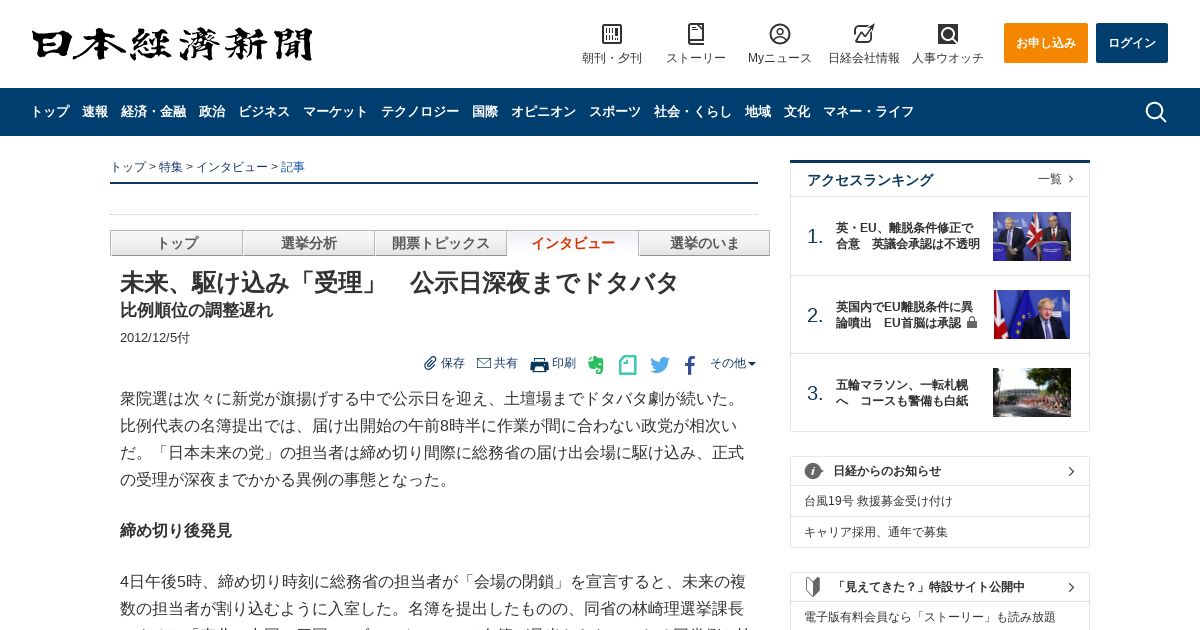Open the ストーリー book icon
1200x630 pixels.
pos(696,34)
